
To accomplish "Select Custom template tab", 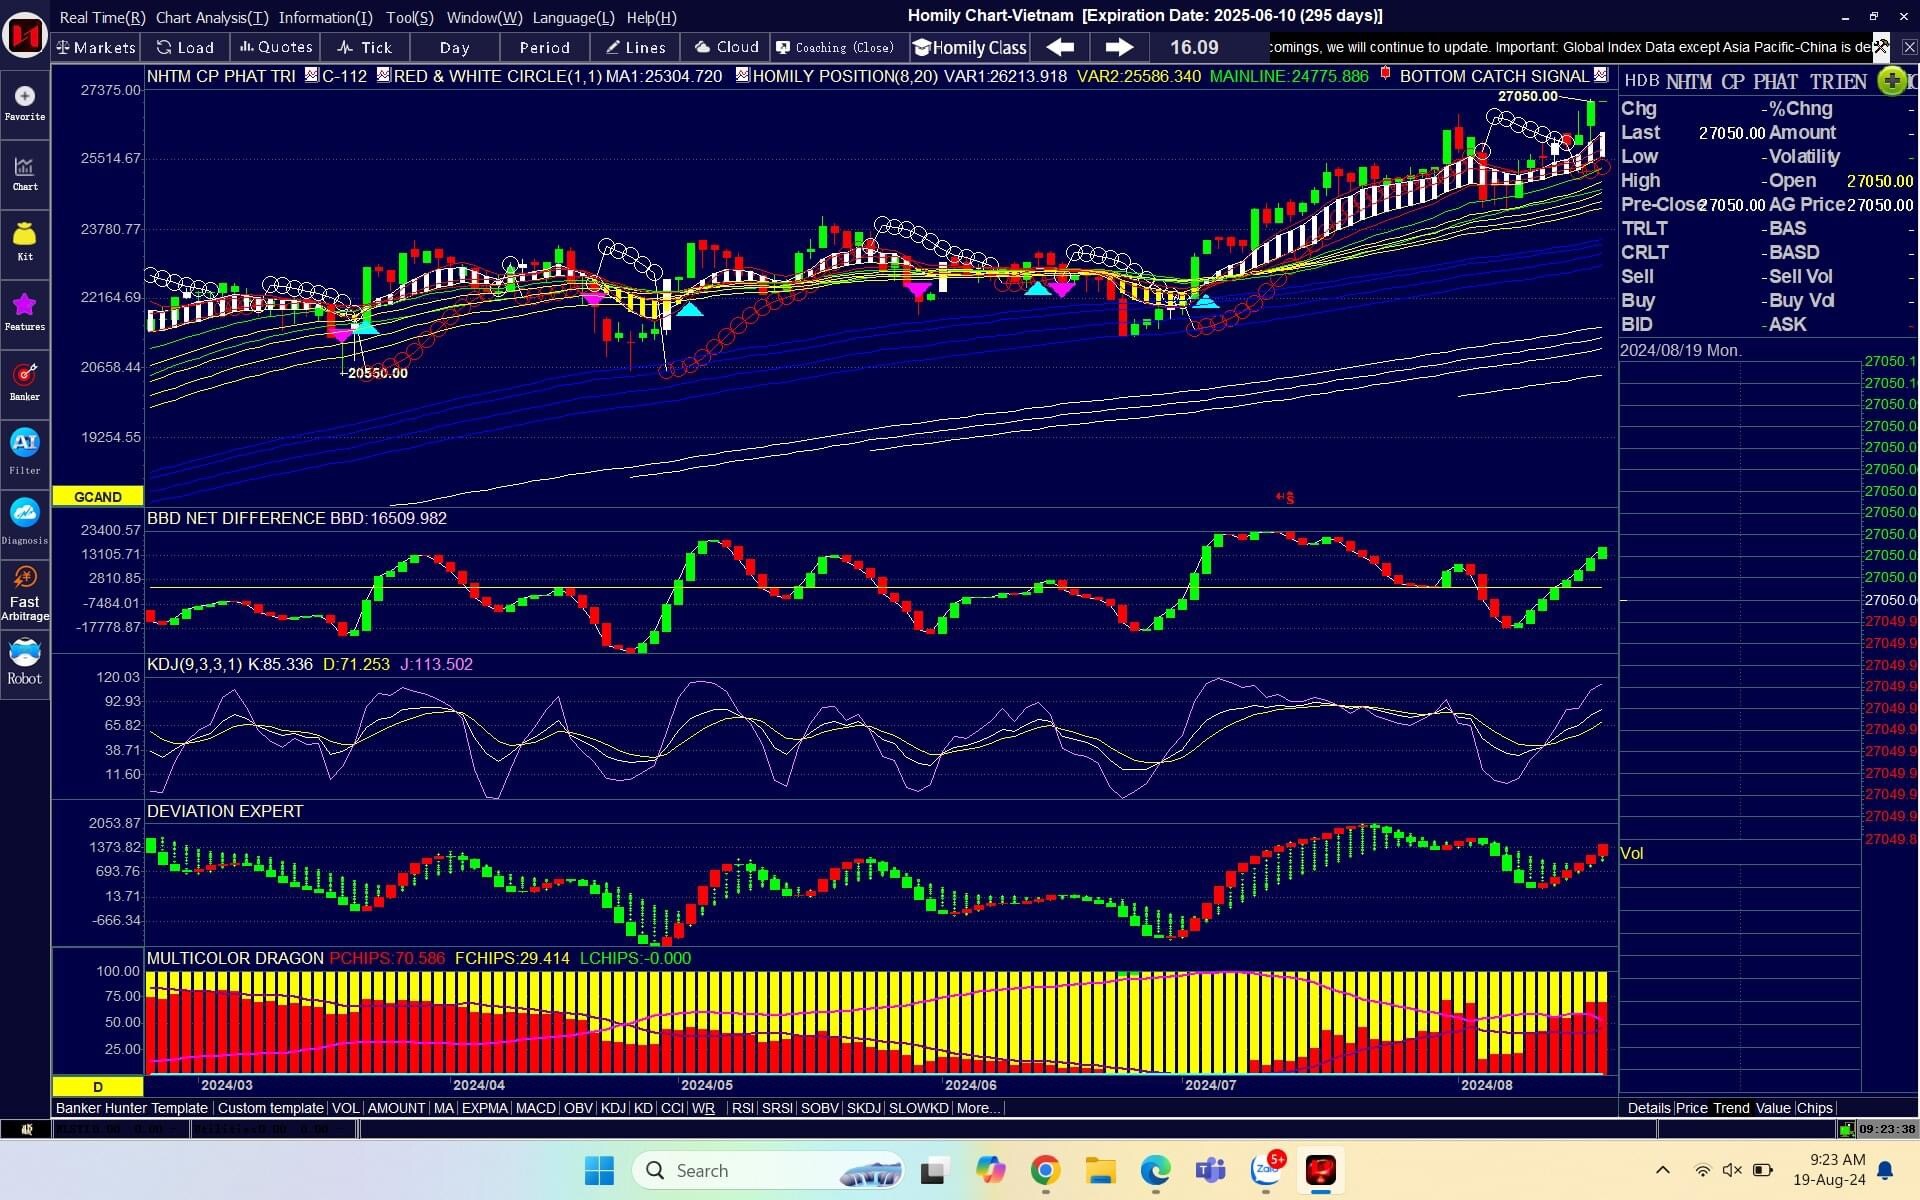I will (270, 1108).
